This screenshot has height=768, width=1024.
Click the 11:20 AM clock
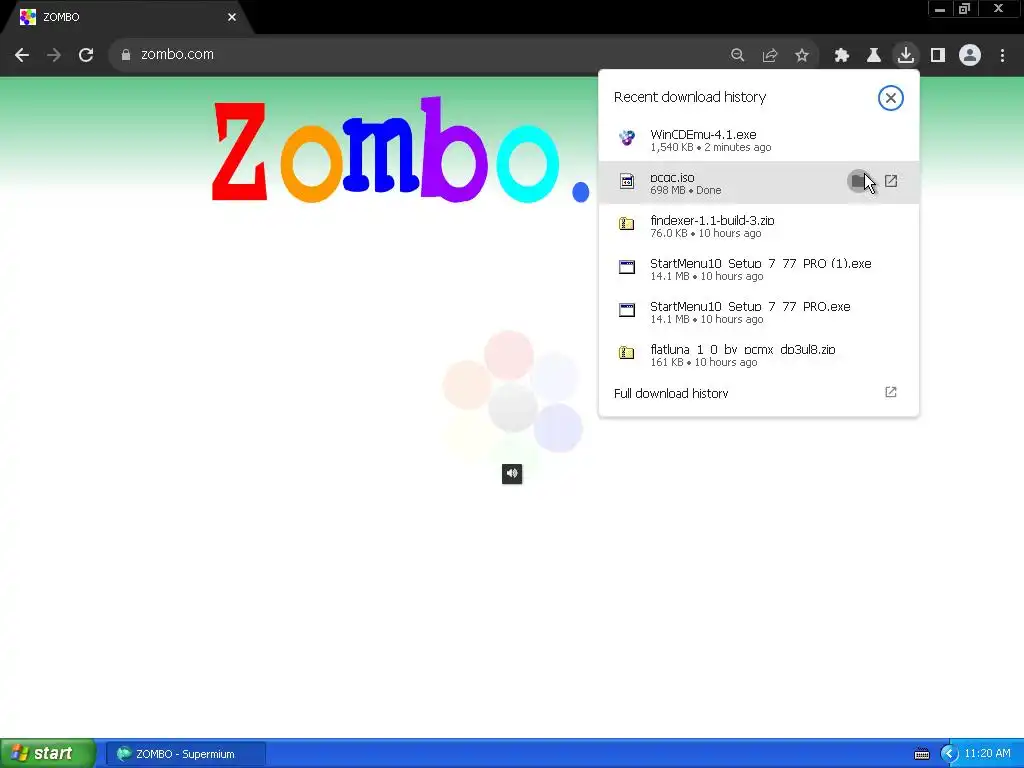point(987,754)
